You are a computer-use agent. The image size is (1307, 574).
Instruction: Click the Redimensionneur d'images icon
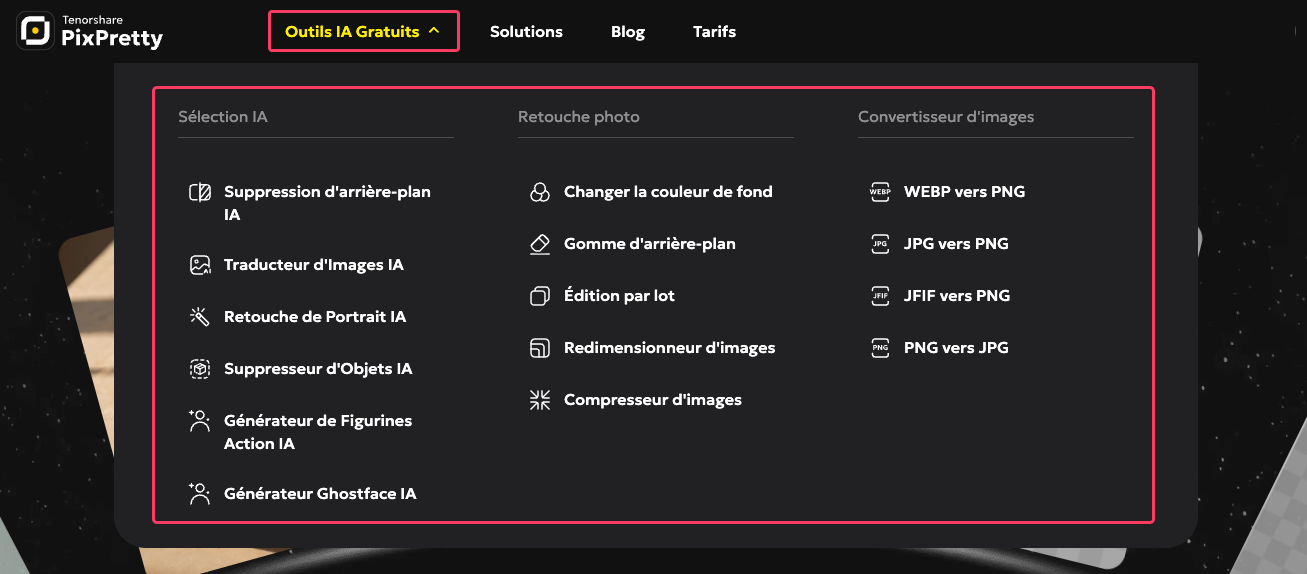click(x=540, y=348)
